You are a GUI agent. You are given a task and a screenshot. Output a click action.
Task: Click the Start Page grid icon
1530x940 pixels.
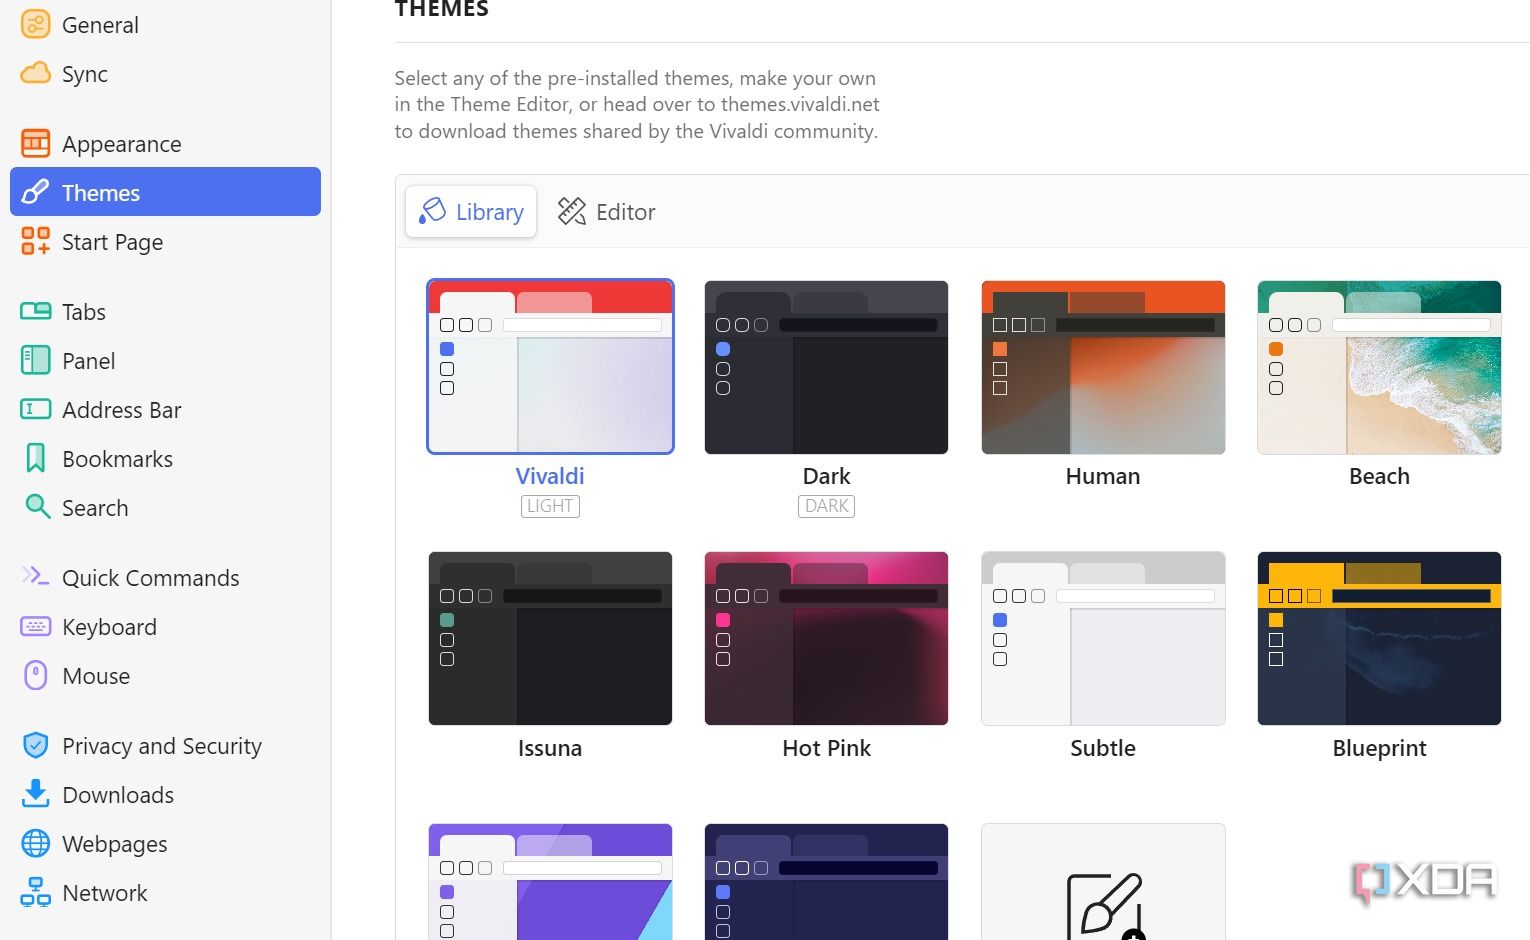(x=36, y=241)
